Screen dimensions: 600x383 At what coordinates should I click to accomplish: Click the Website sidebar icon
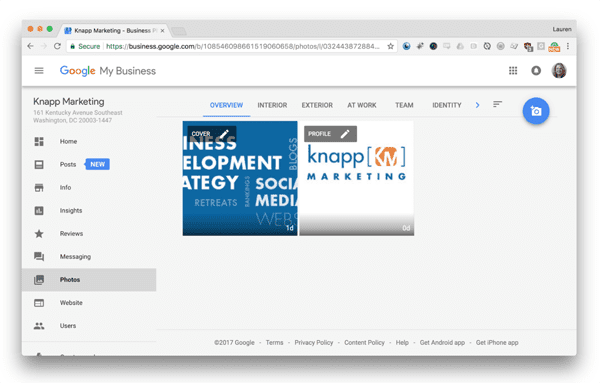(x=39, y=303)
